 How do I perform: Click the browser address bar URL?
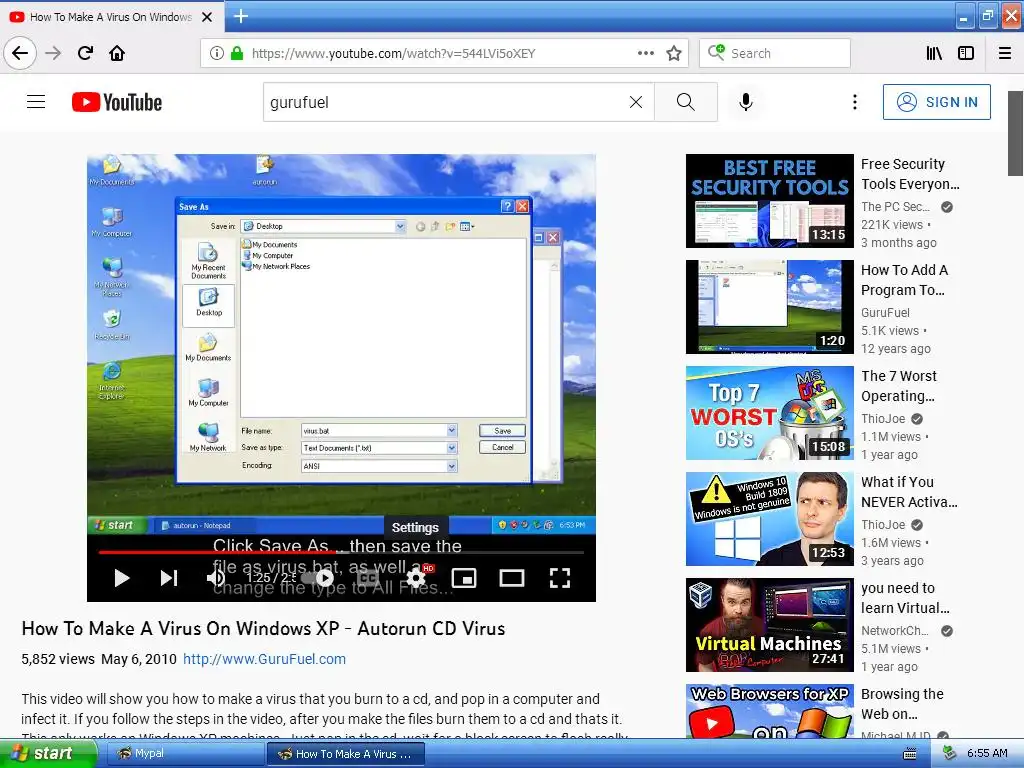pyautogui.click(x=393, y=53)
